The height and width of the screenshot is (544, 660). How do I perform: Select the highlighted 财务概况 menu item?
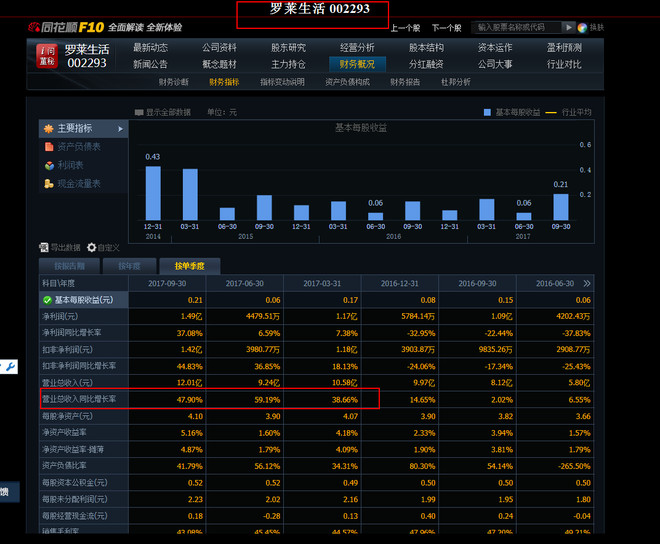point(357,64)
